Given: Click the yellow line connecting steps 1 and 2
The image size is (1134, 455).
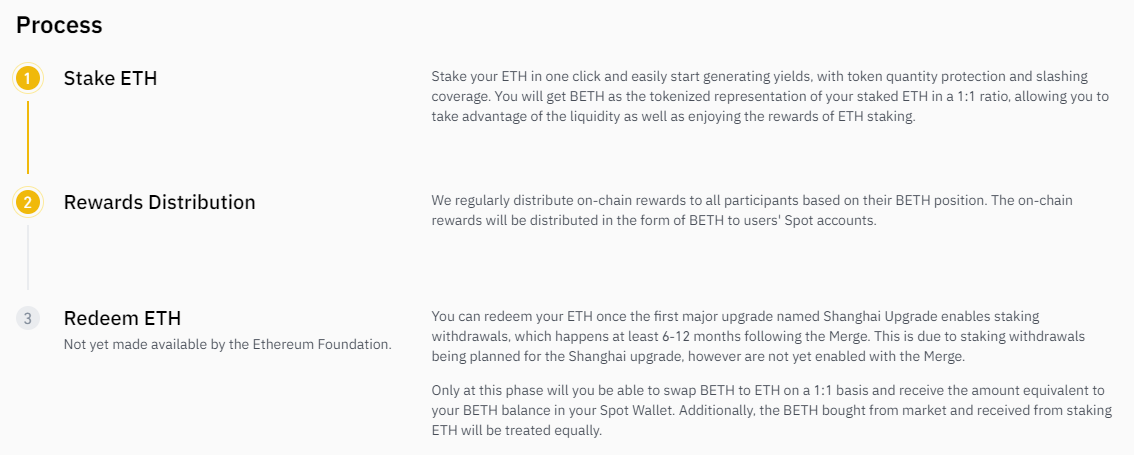Looking at the screenshot, I should [x=28, y=138].
